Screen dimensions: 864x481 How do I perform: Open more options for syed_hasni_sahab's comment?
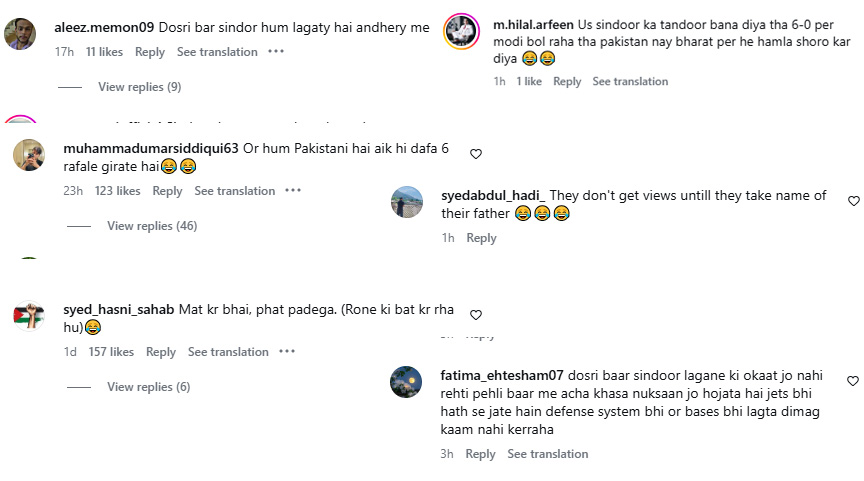coord(287,352)
